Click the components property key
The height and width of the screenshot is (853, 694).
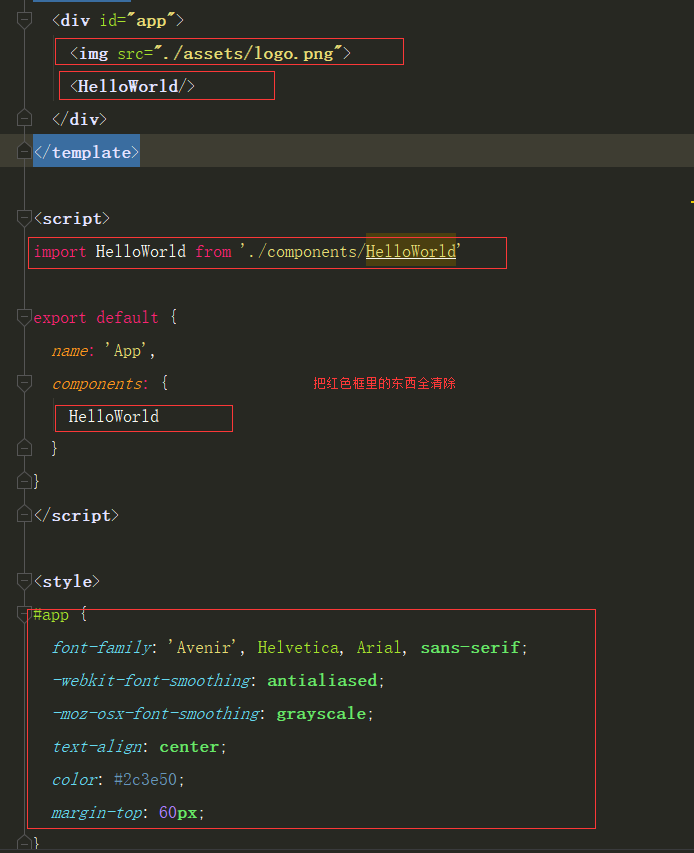pos(97,384)
